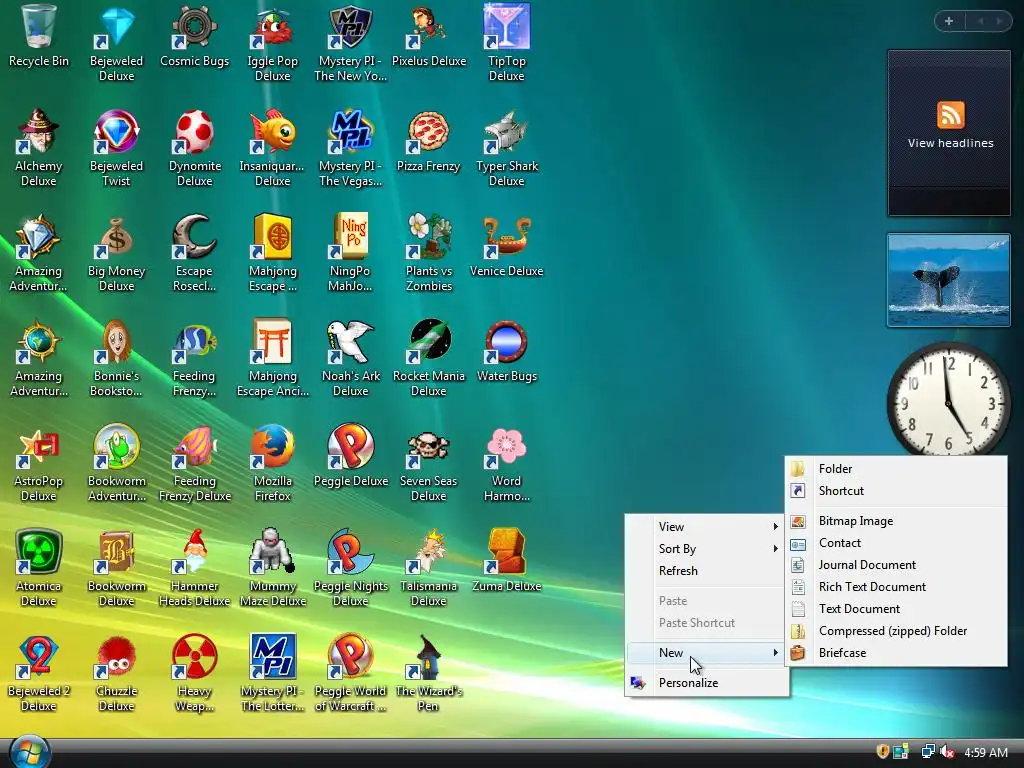Select the Plants vs Zombies shortcut
The image size is (1024, 768).
(x=428, y=236)
